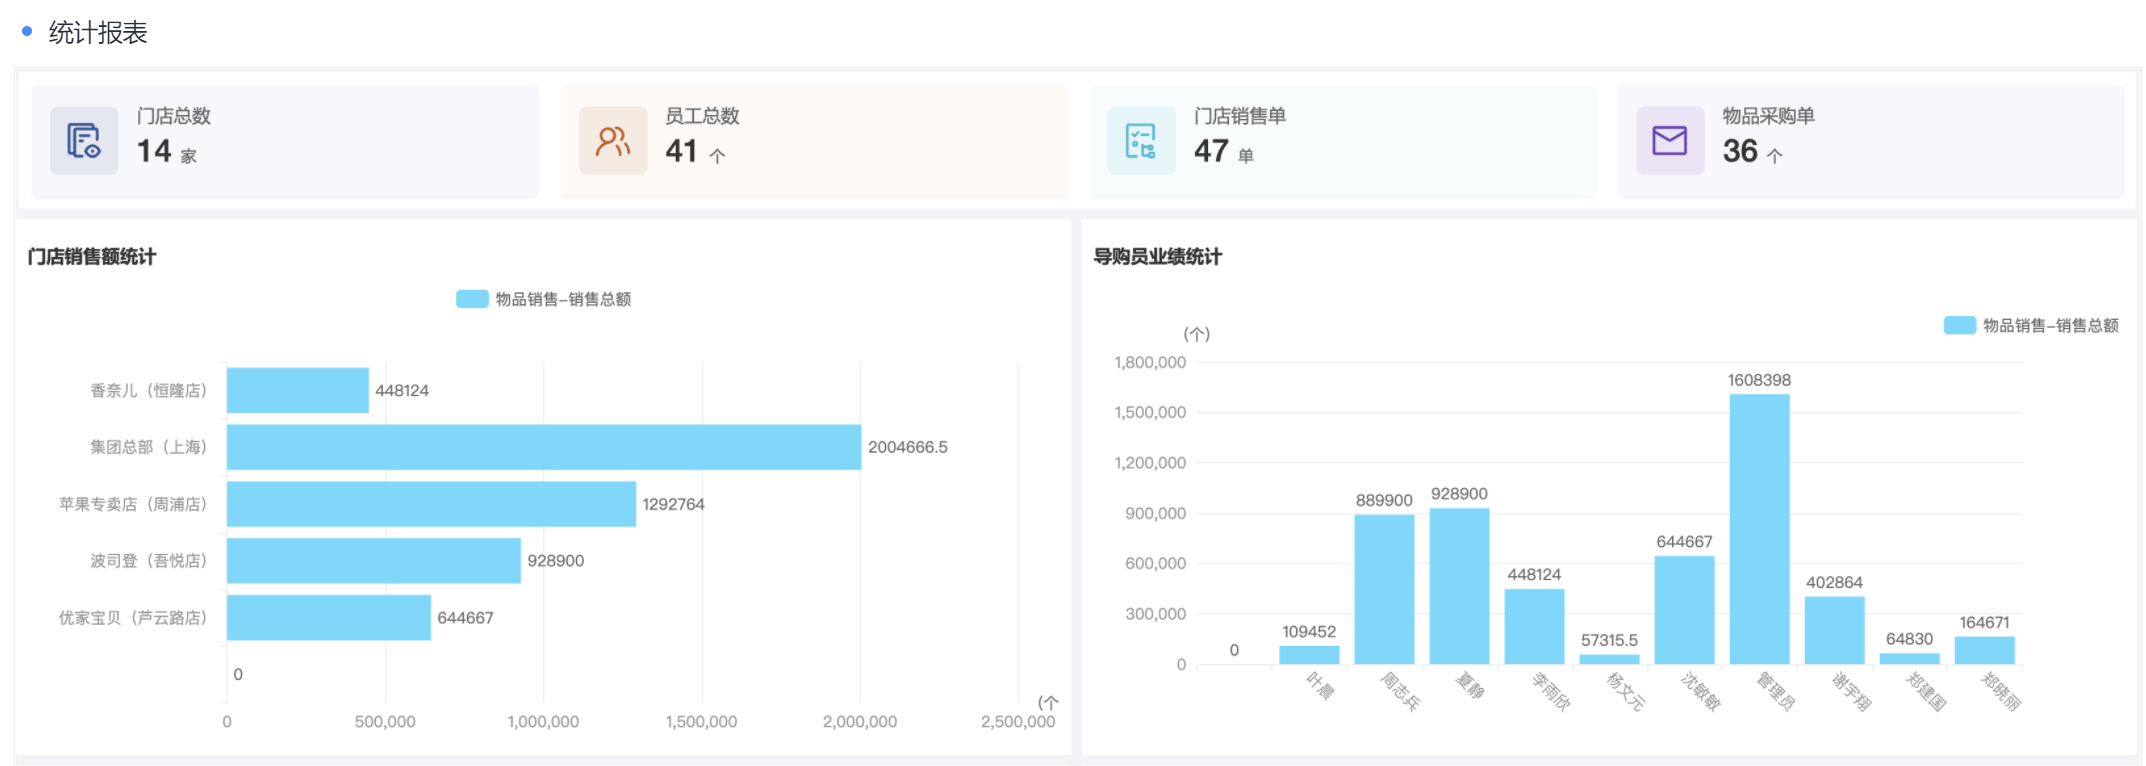The width and height of the screenshot is (2146, 766).
Task: Click the 香奈儿（恒隆店）bar of 448124
Action: pyautogui.click(x=297, y=390)
